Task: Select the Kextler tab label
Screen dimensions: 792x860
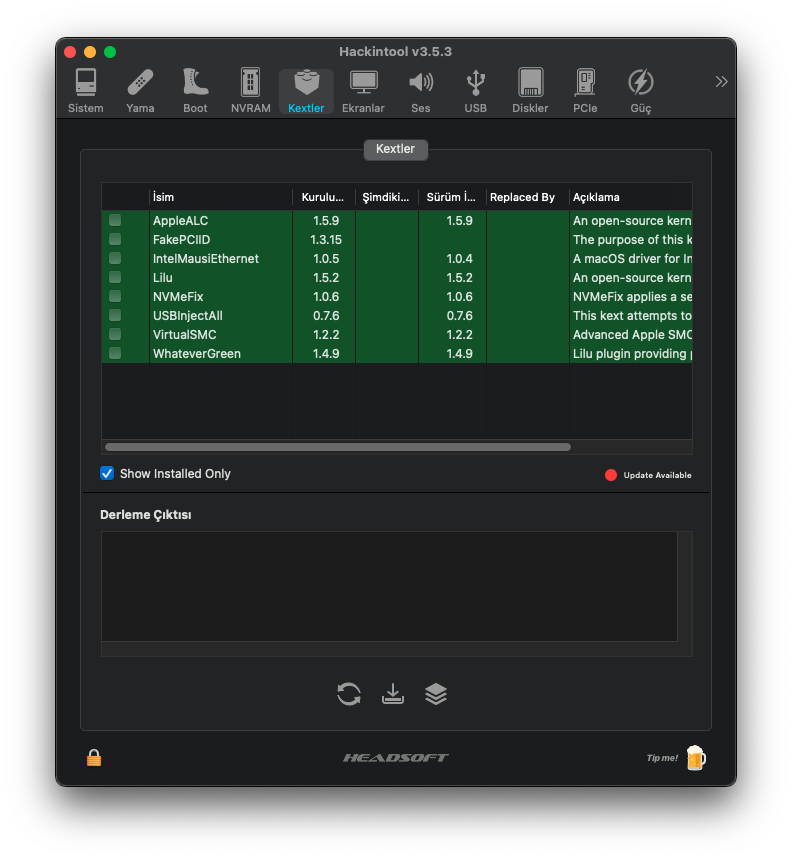Action: 396,149
